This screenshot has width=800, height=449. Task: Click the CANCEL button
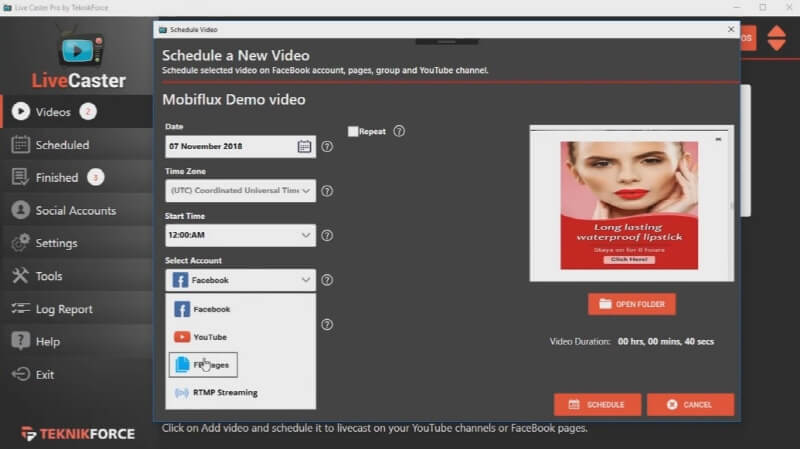coord(690,405)
